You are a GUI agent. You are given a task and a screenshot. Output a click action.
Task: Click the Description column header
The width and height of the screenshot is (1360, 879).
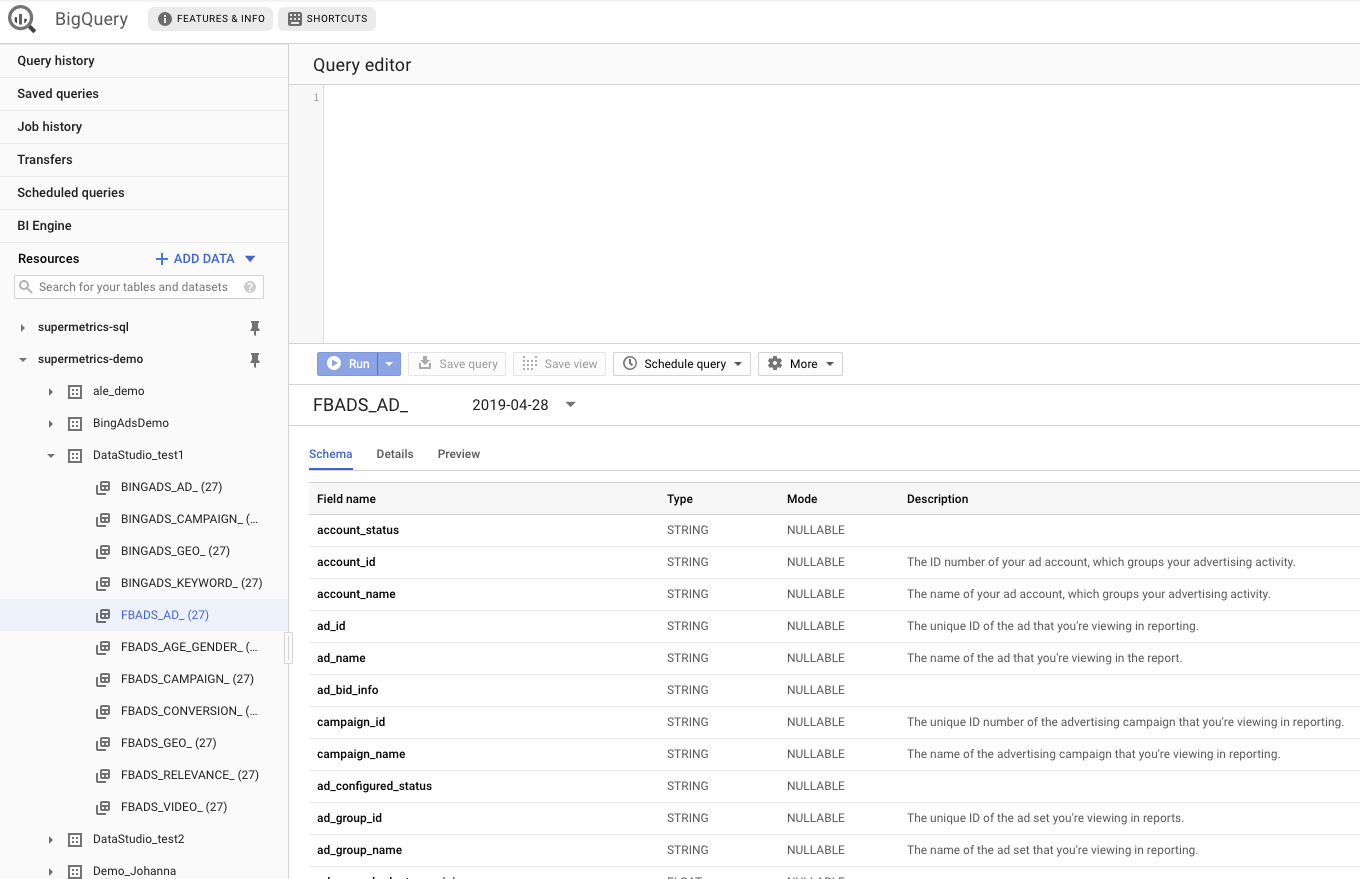[x=937, y=499]
